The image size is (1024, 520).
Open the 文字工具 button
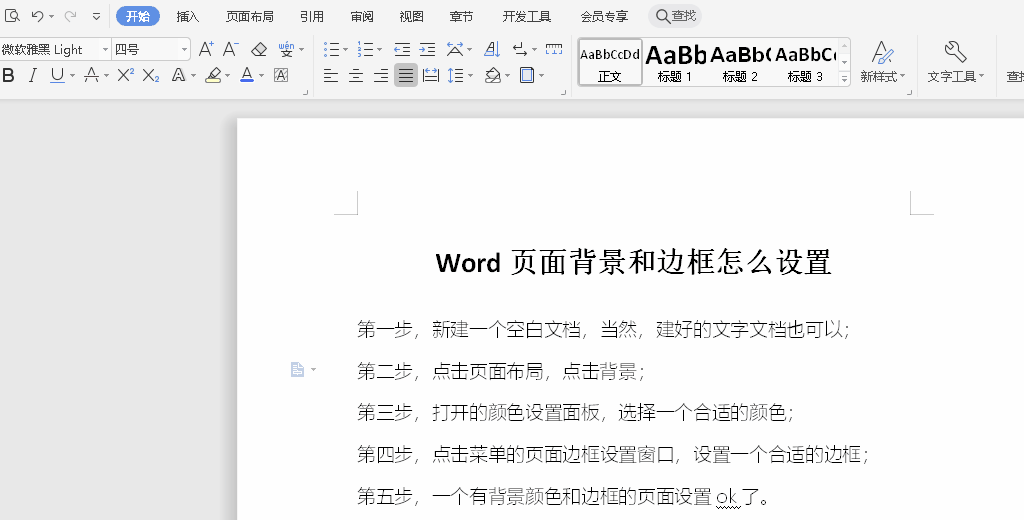(x=955, y=62)
